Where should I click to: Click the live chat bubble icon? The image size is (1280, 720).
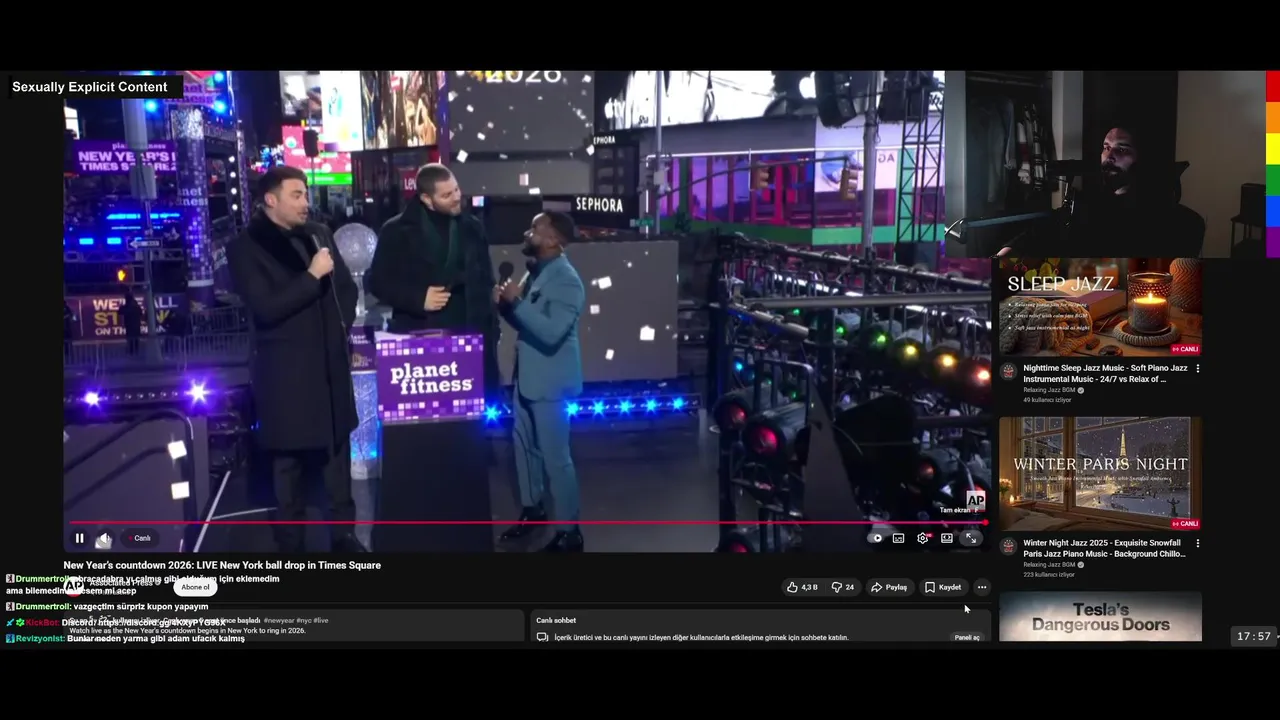tap(542, 637)
